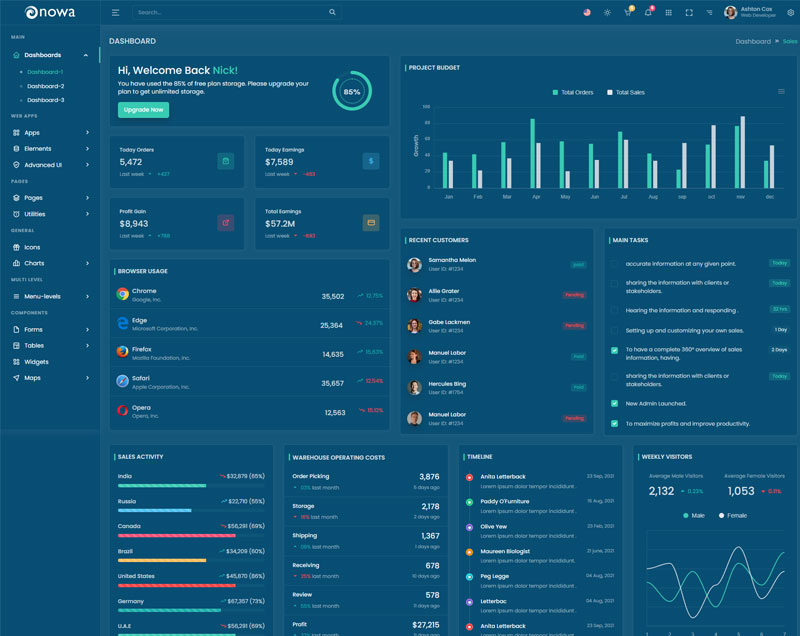Check the 'accurate information at any given point' task

click(614, 264)
